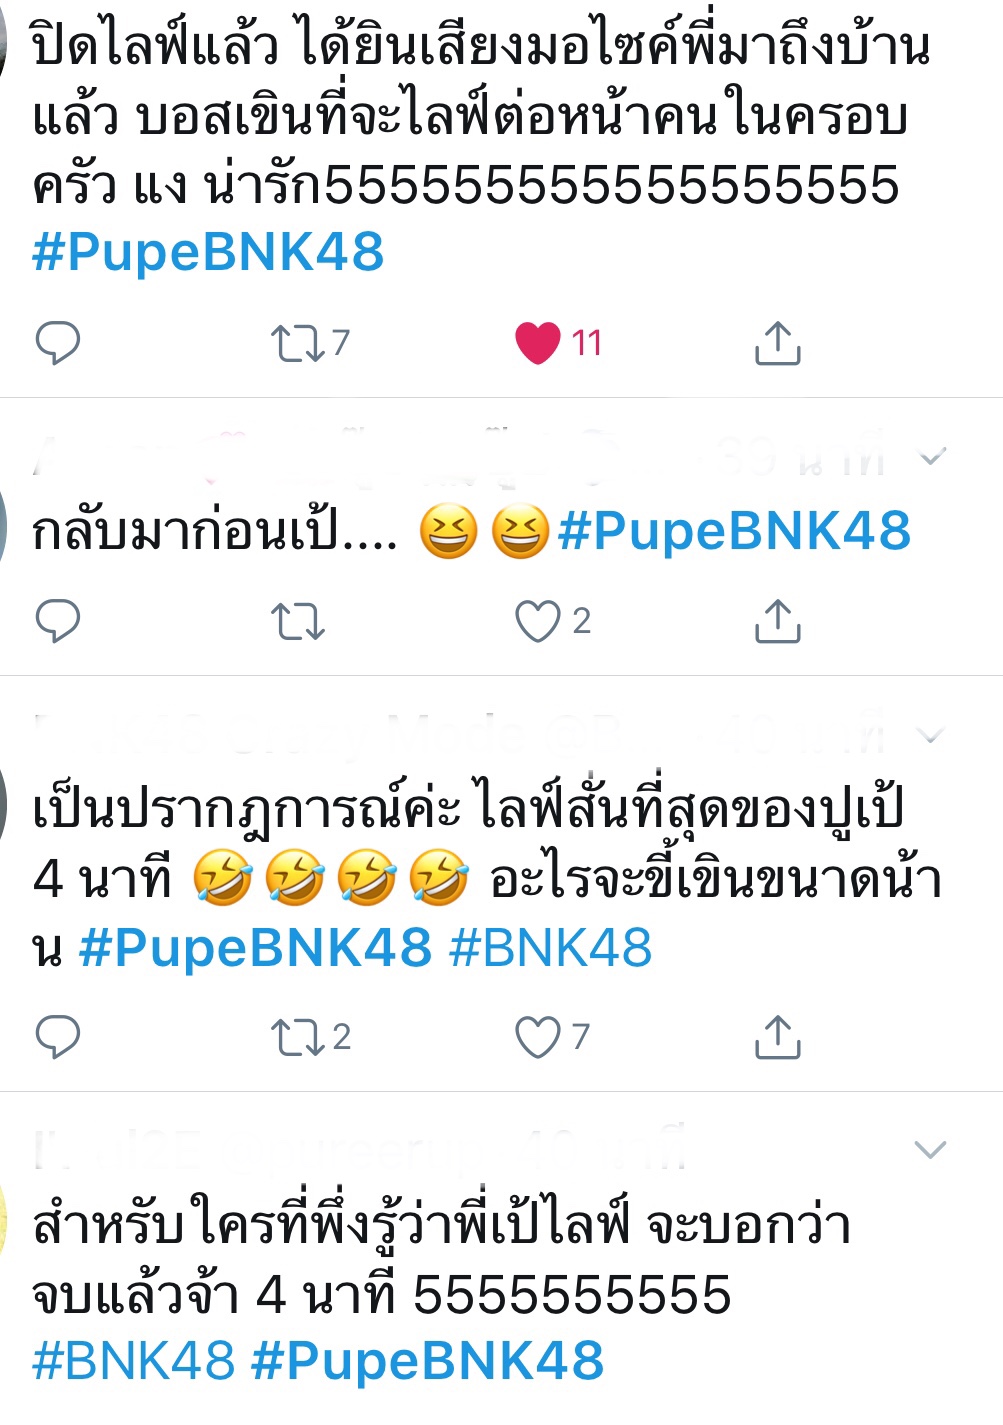The width and height of the screenshot is (1003, 1425).
Task: Share the third tweet with 7 likes
Action: (x=777, y=1036)
